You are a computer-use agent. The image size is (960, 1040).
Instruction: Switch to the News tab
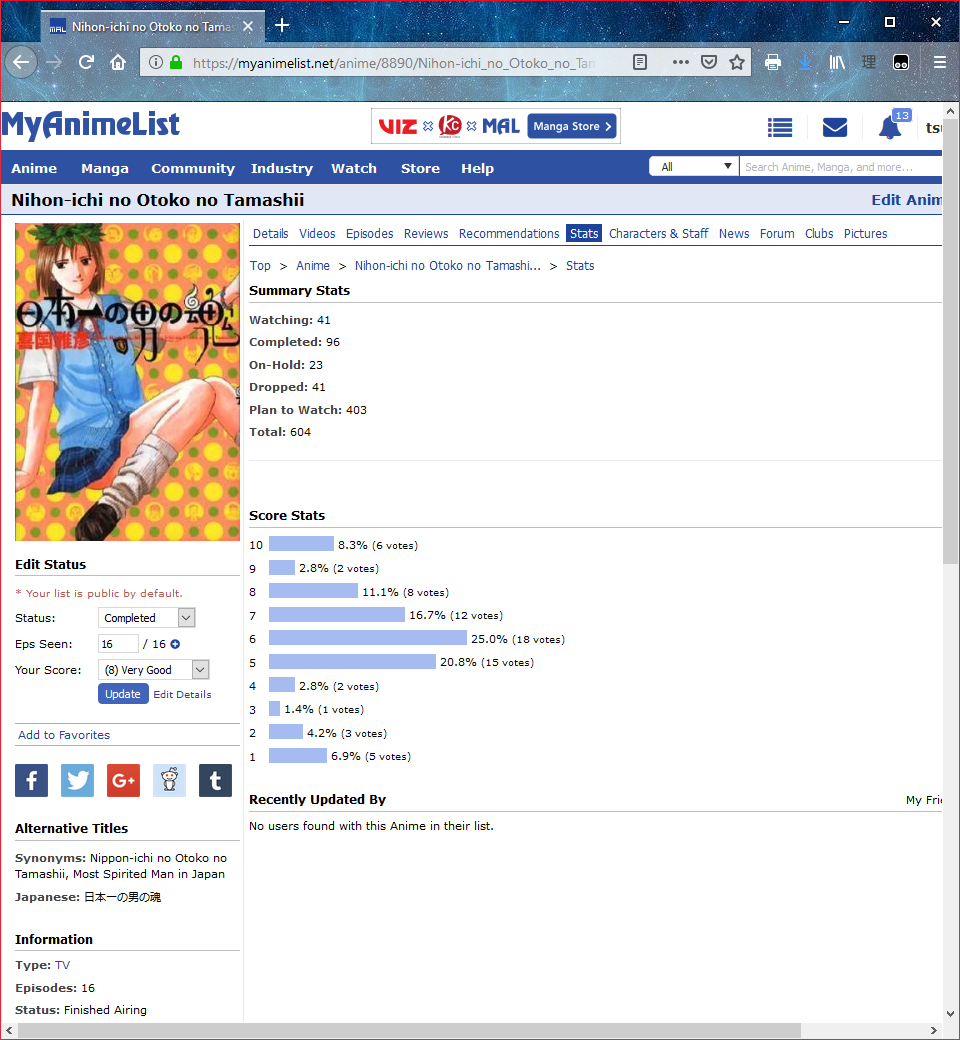[734, 233]
